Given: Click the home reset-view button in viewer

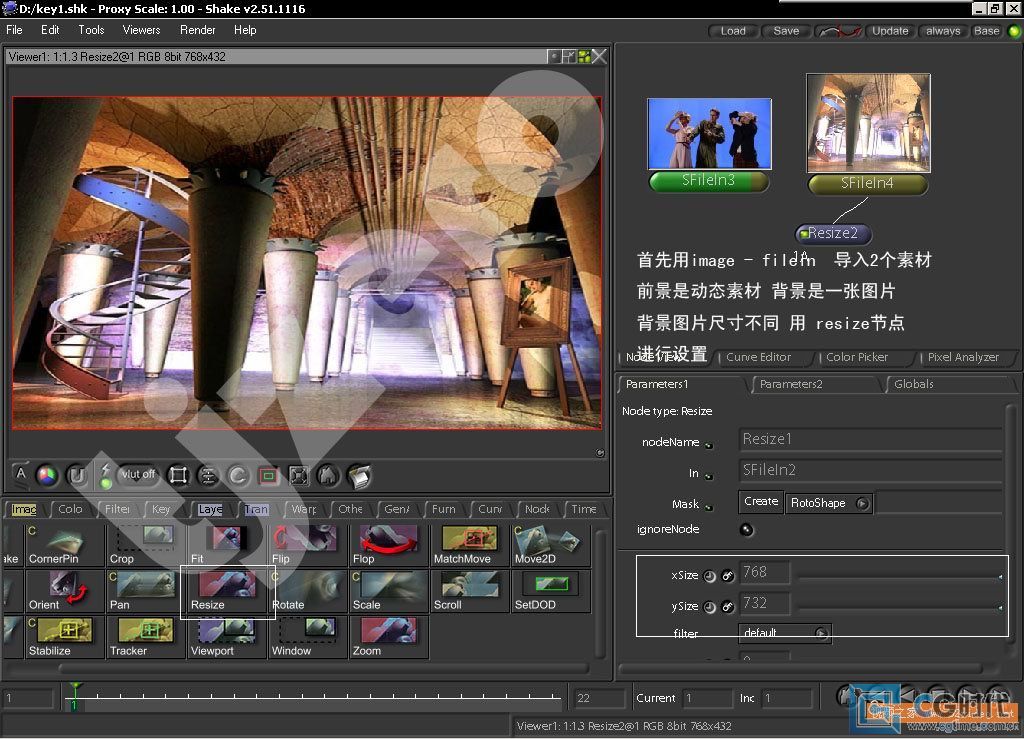Looking at the screenshot, I should pyautogui.click(x=328, y=475).
